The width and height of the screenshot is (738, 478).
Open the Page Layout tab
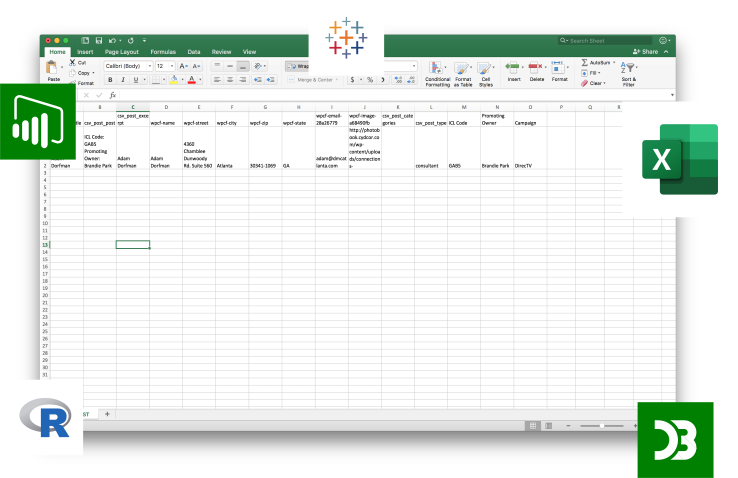(x=122, y=51)
